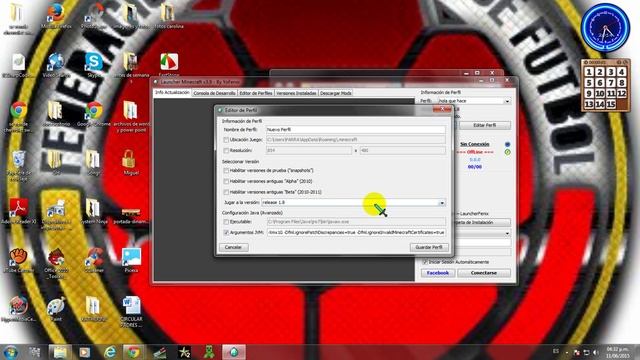
Task: Enable the Resolución checkbox
Action: point(226,151)
